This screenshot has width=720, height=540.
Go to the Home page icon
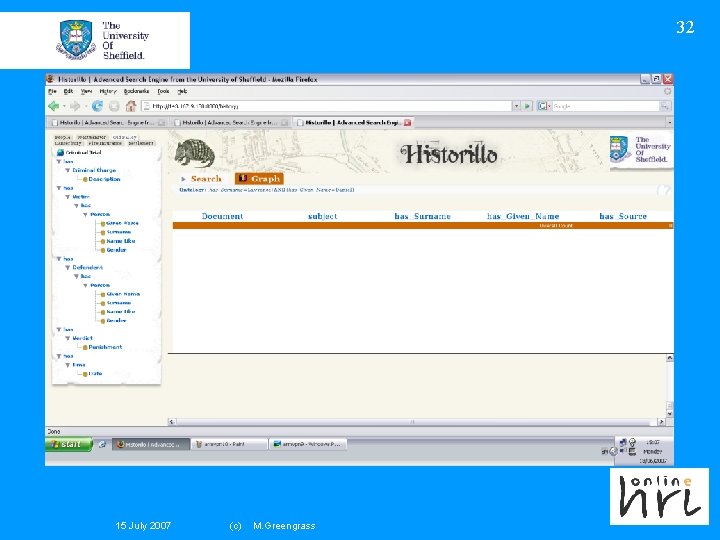(131, 106)
